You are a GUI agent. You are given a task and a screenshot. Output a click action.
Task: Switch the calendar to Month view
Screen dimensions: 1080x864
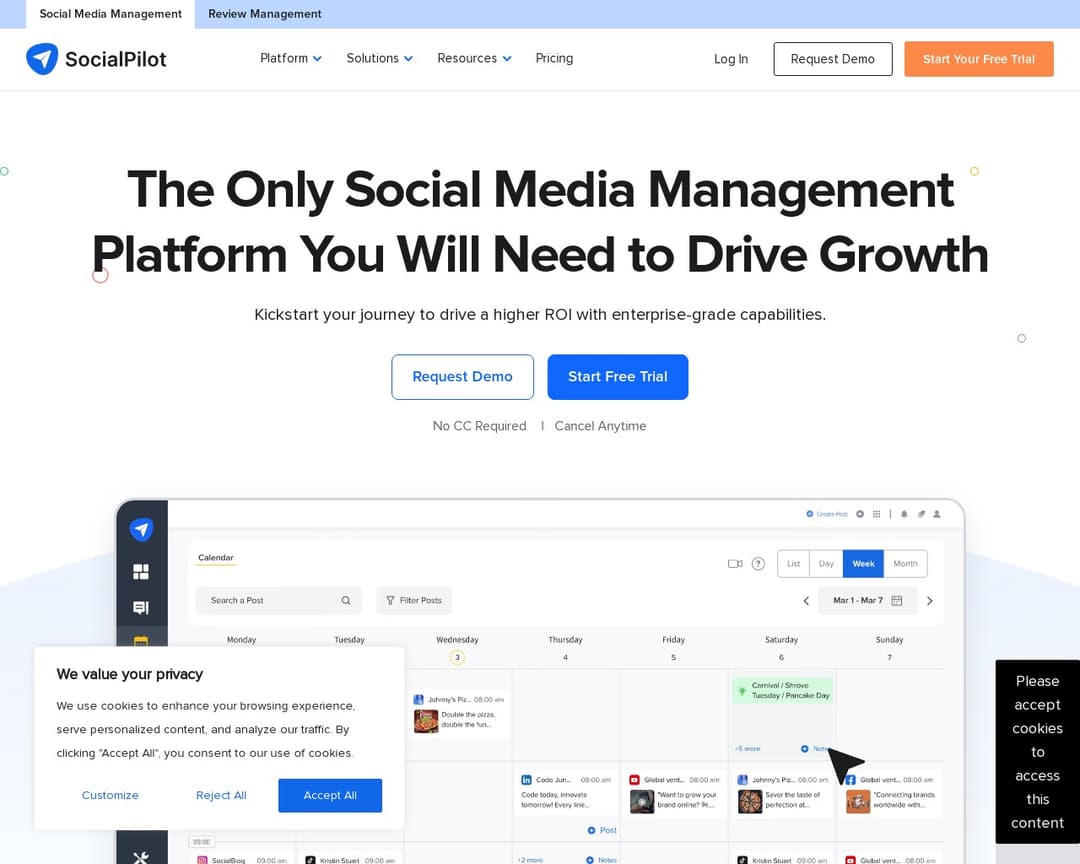click(x=905, y=563)
